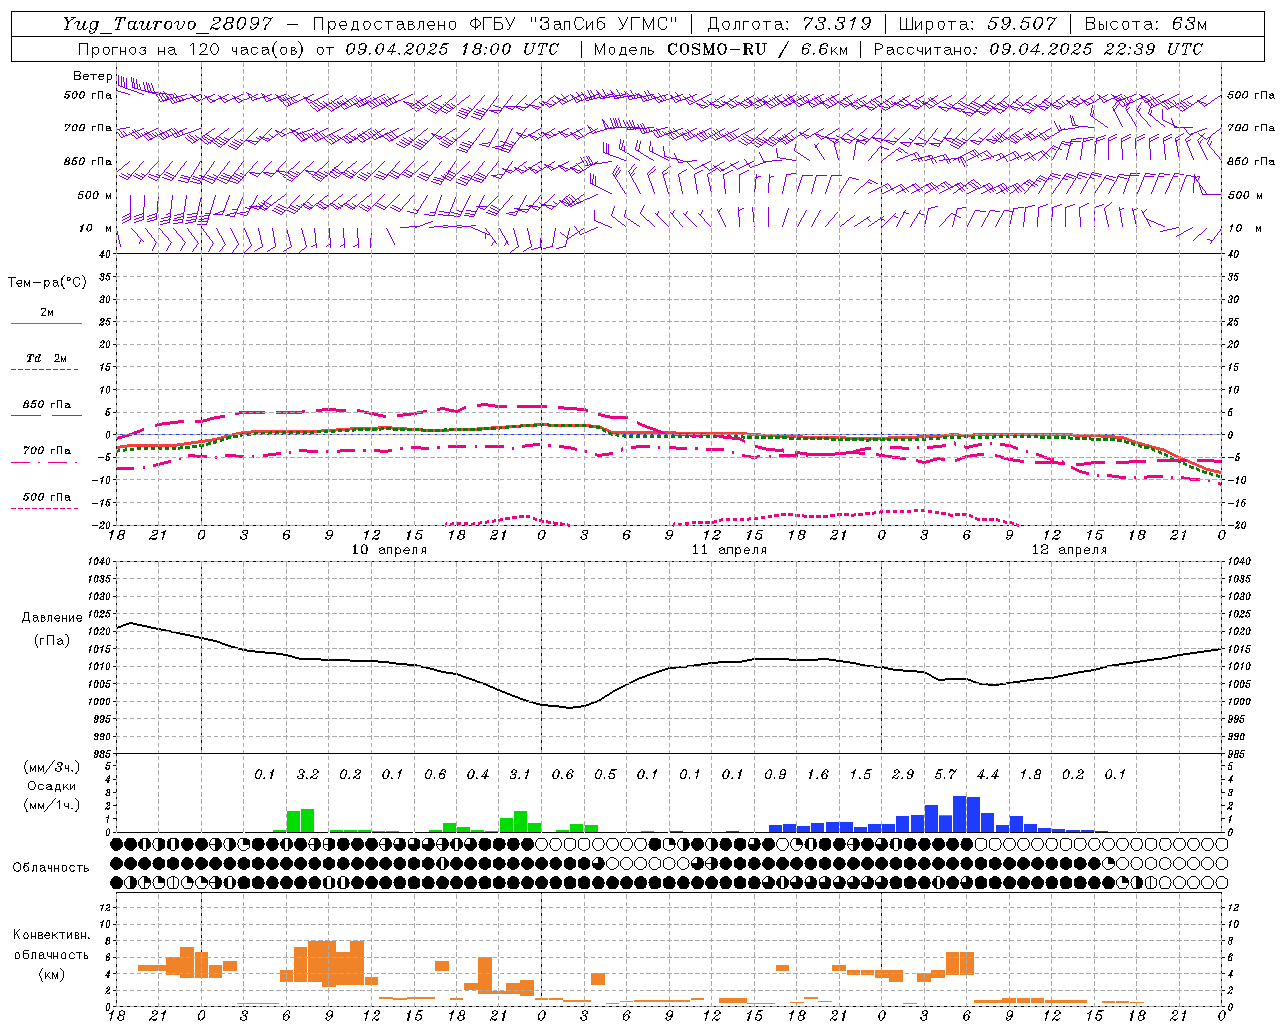Click the 'Долгота: 73.319' longitude field
Viewport: 1280px width, 1024px height.
tap(789, 24)
